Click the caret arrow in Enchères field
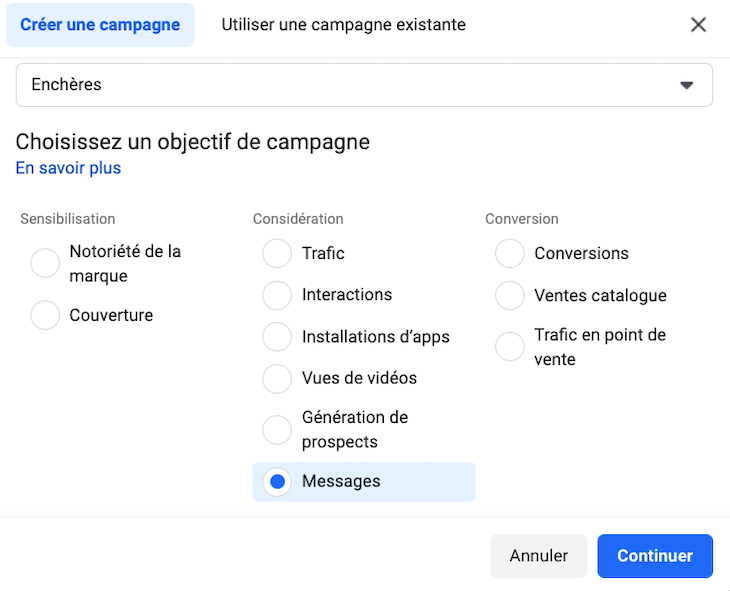Viewport: 730px width, 591px height. pos(687,85)
